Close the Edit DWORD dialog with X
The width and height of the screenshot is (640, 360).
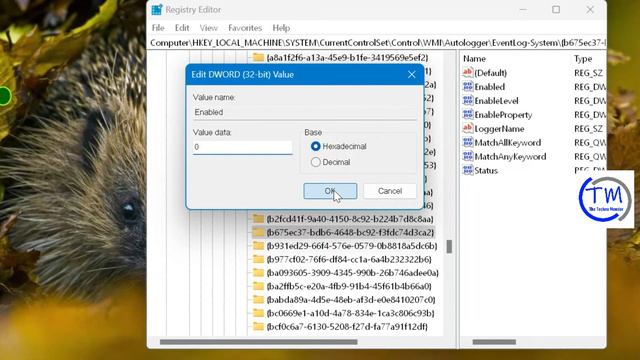[411, 74]
